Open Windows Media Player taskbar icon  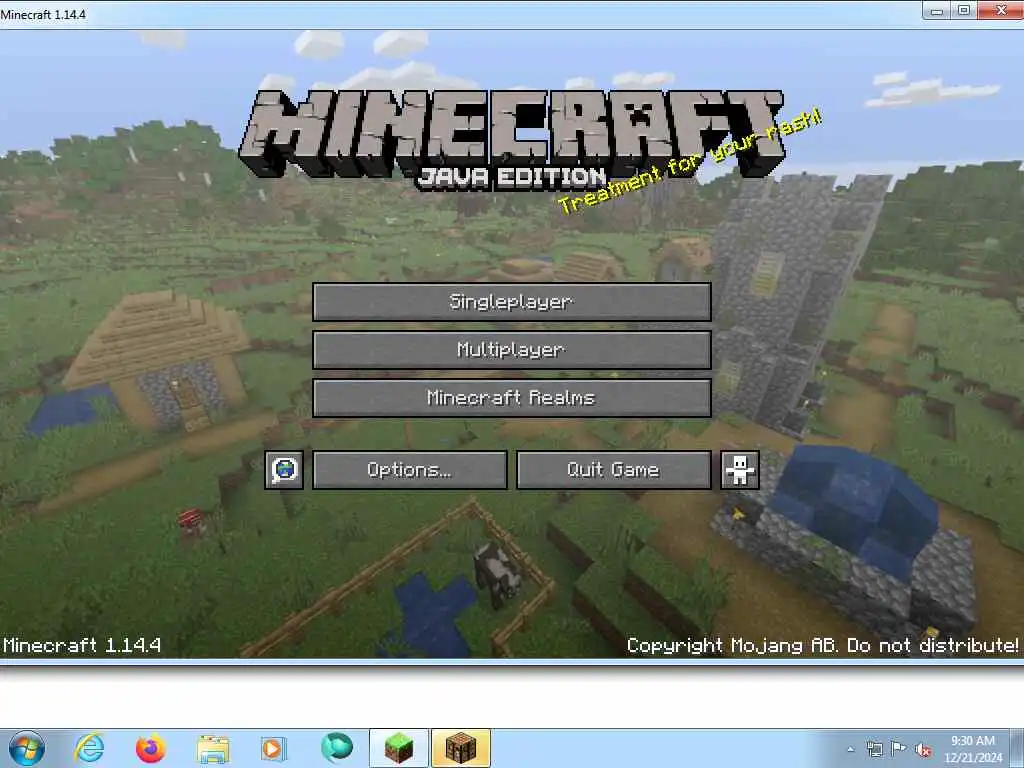273,748
